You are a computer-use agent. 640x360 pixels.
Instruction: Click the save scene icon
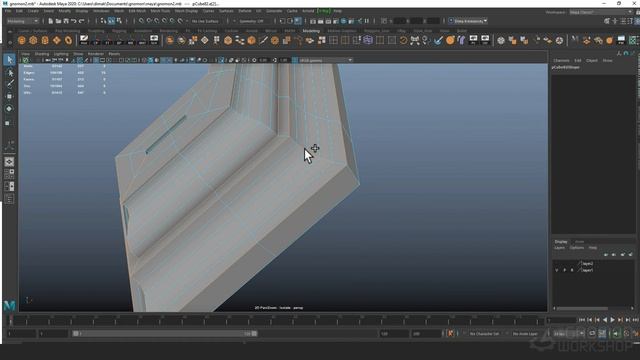coord(66,21)
